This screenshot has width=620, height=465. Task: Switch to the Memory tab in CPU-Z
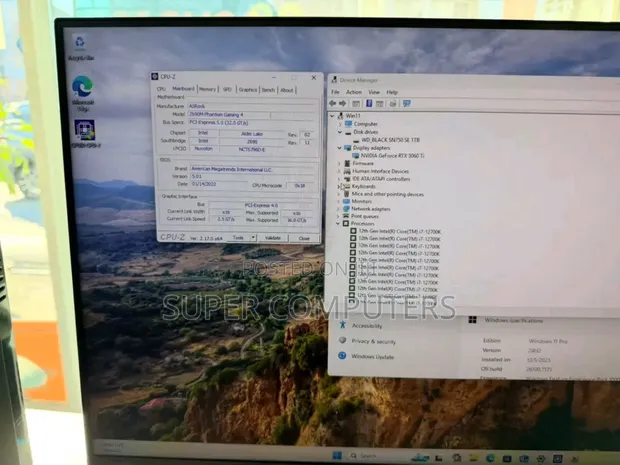click(x=207, y=89)
